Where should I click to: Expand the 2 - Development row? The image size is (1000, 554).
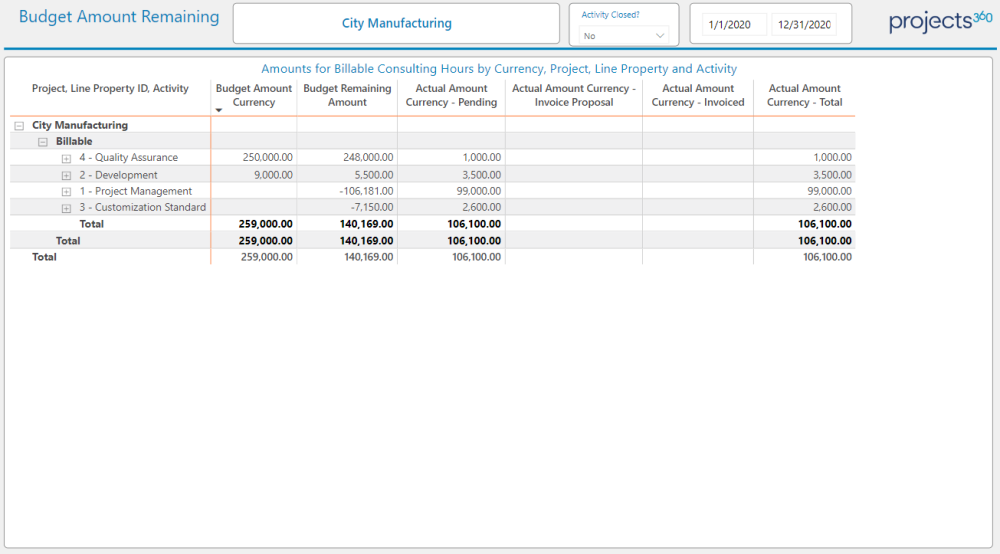[66, 175]
